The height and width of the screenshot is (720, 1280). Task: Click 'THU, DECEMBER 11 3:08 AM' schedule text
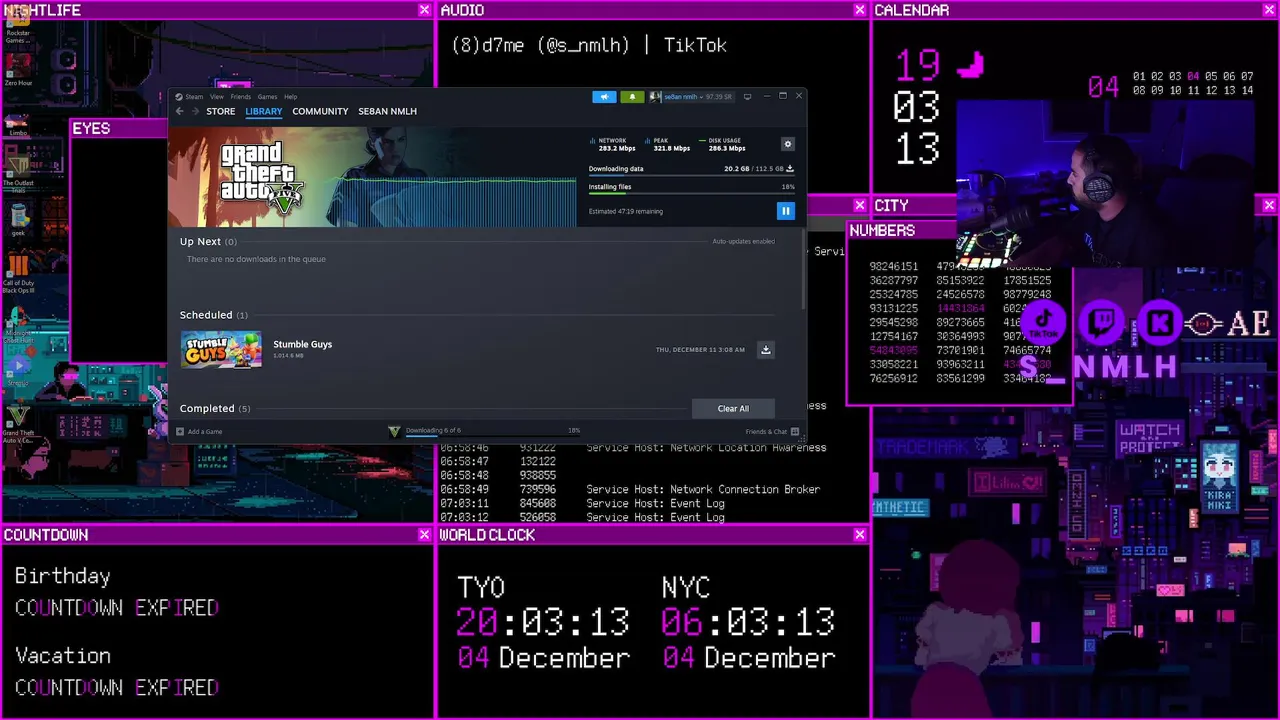(700, 350)
